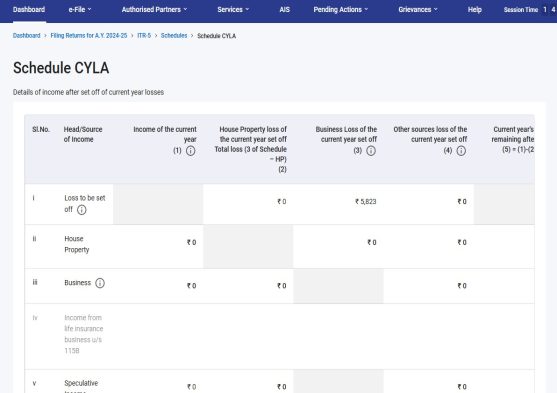Expand the e-File dropdown menu

click(x=80, y=10)
